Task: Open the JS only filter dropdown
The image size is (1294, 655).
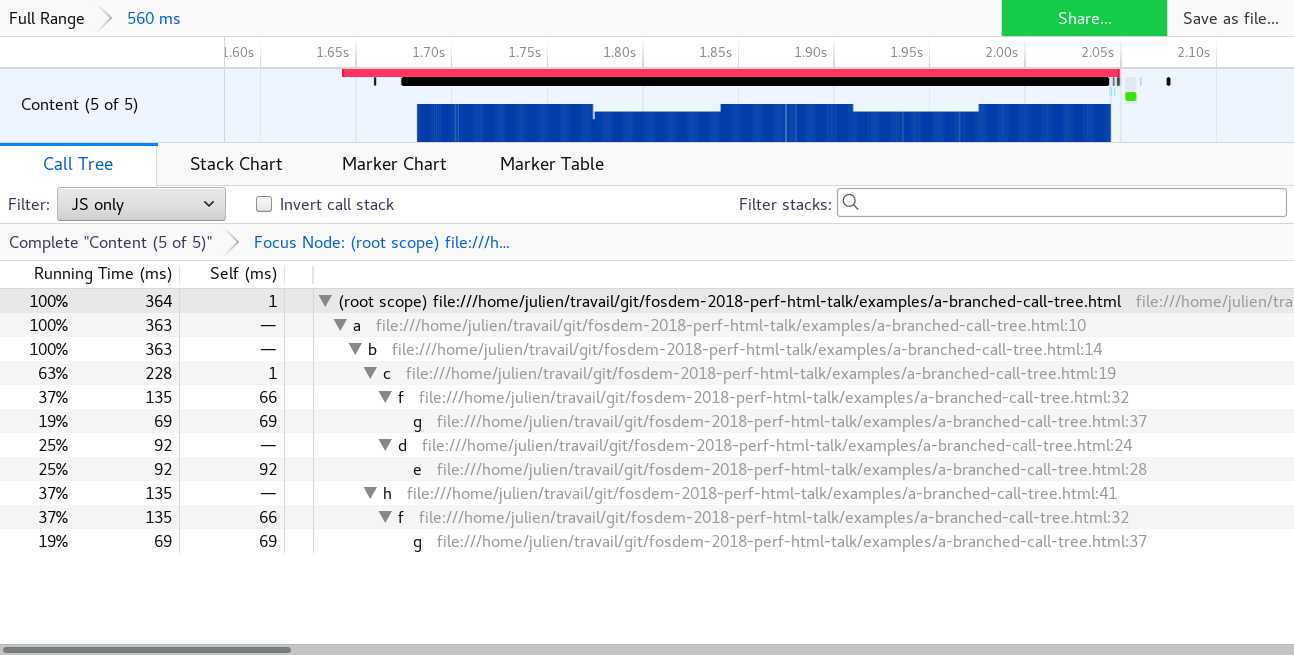Action: point(140,203)
